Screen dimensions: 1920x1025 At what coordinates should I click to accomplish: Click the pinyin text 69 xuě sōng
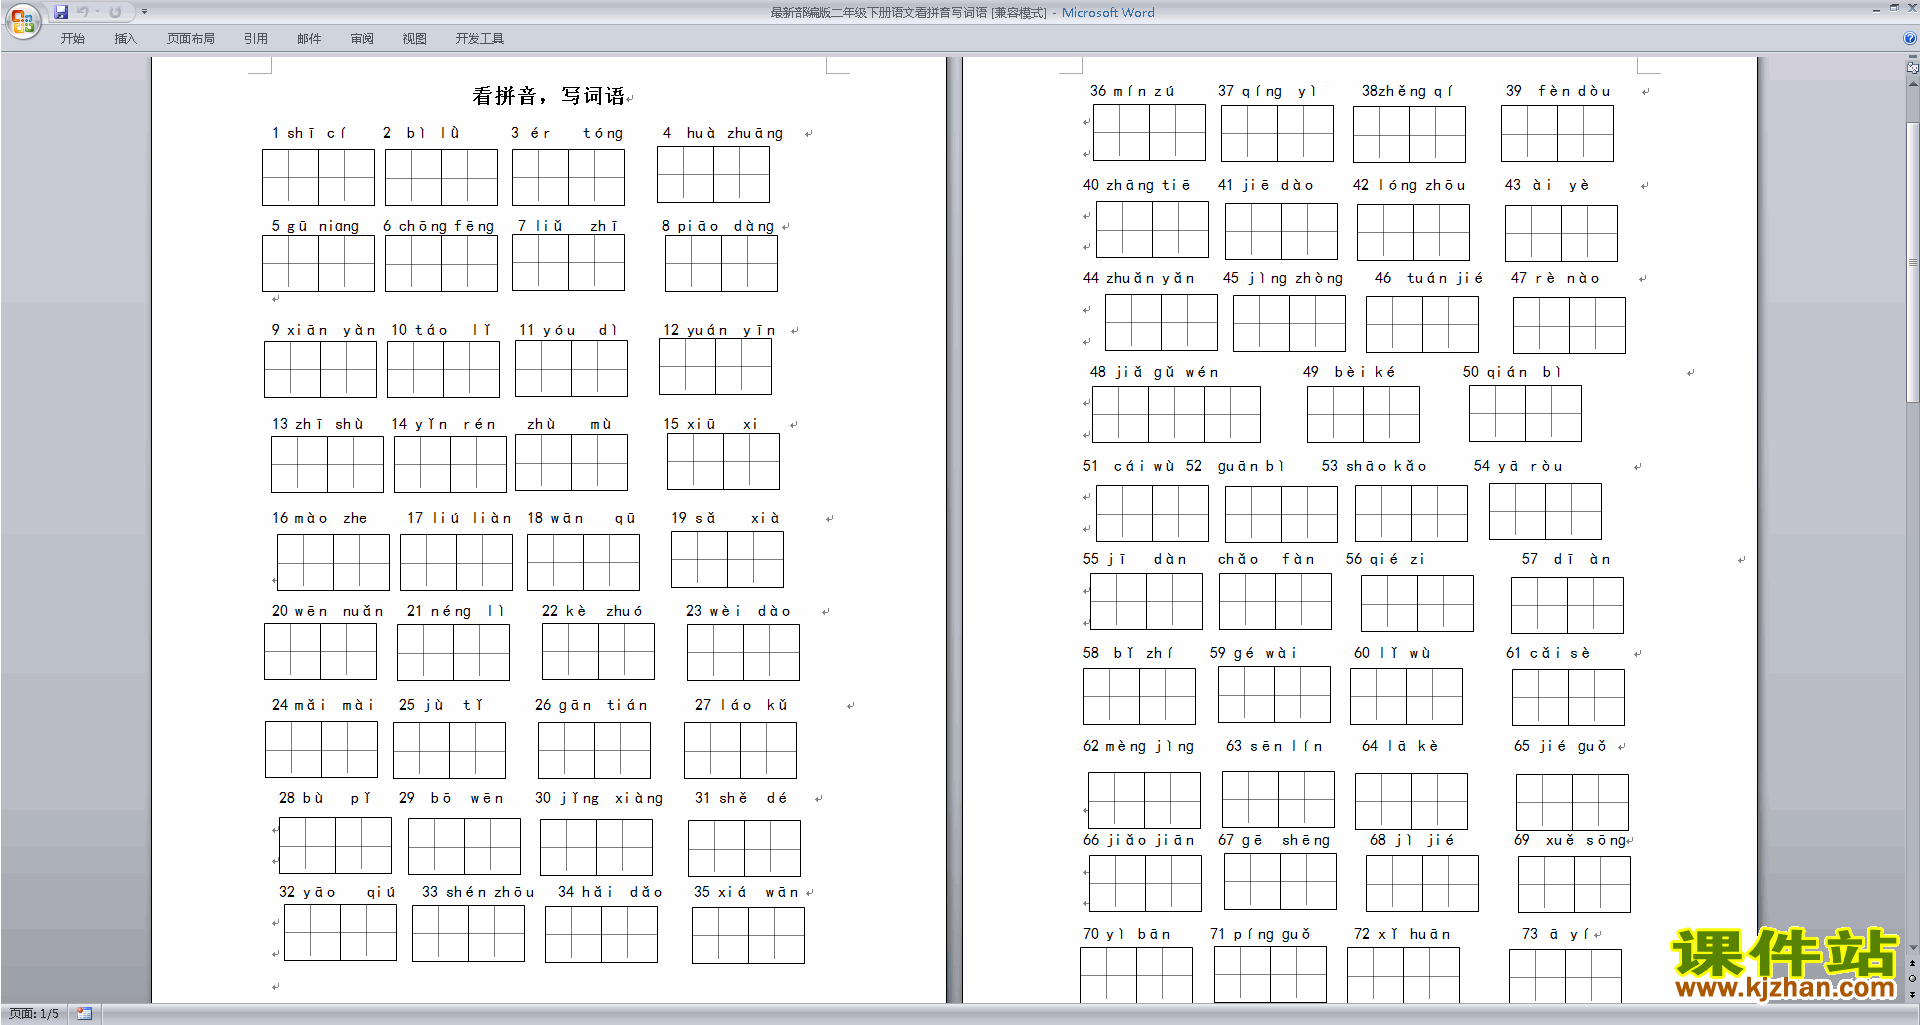coord(1570,840)
